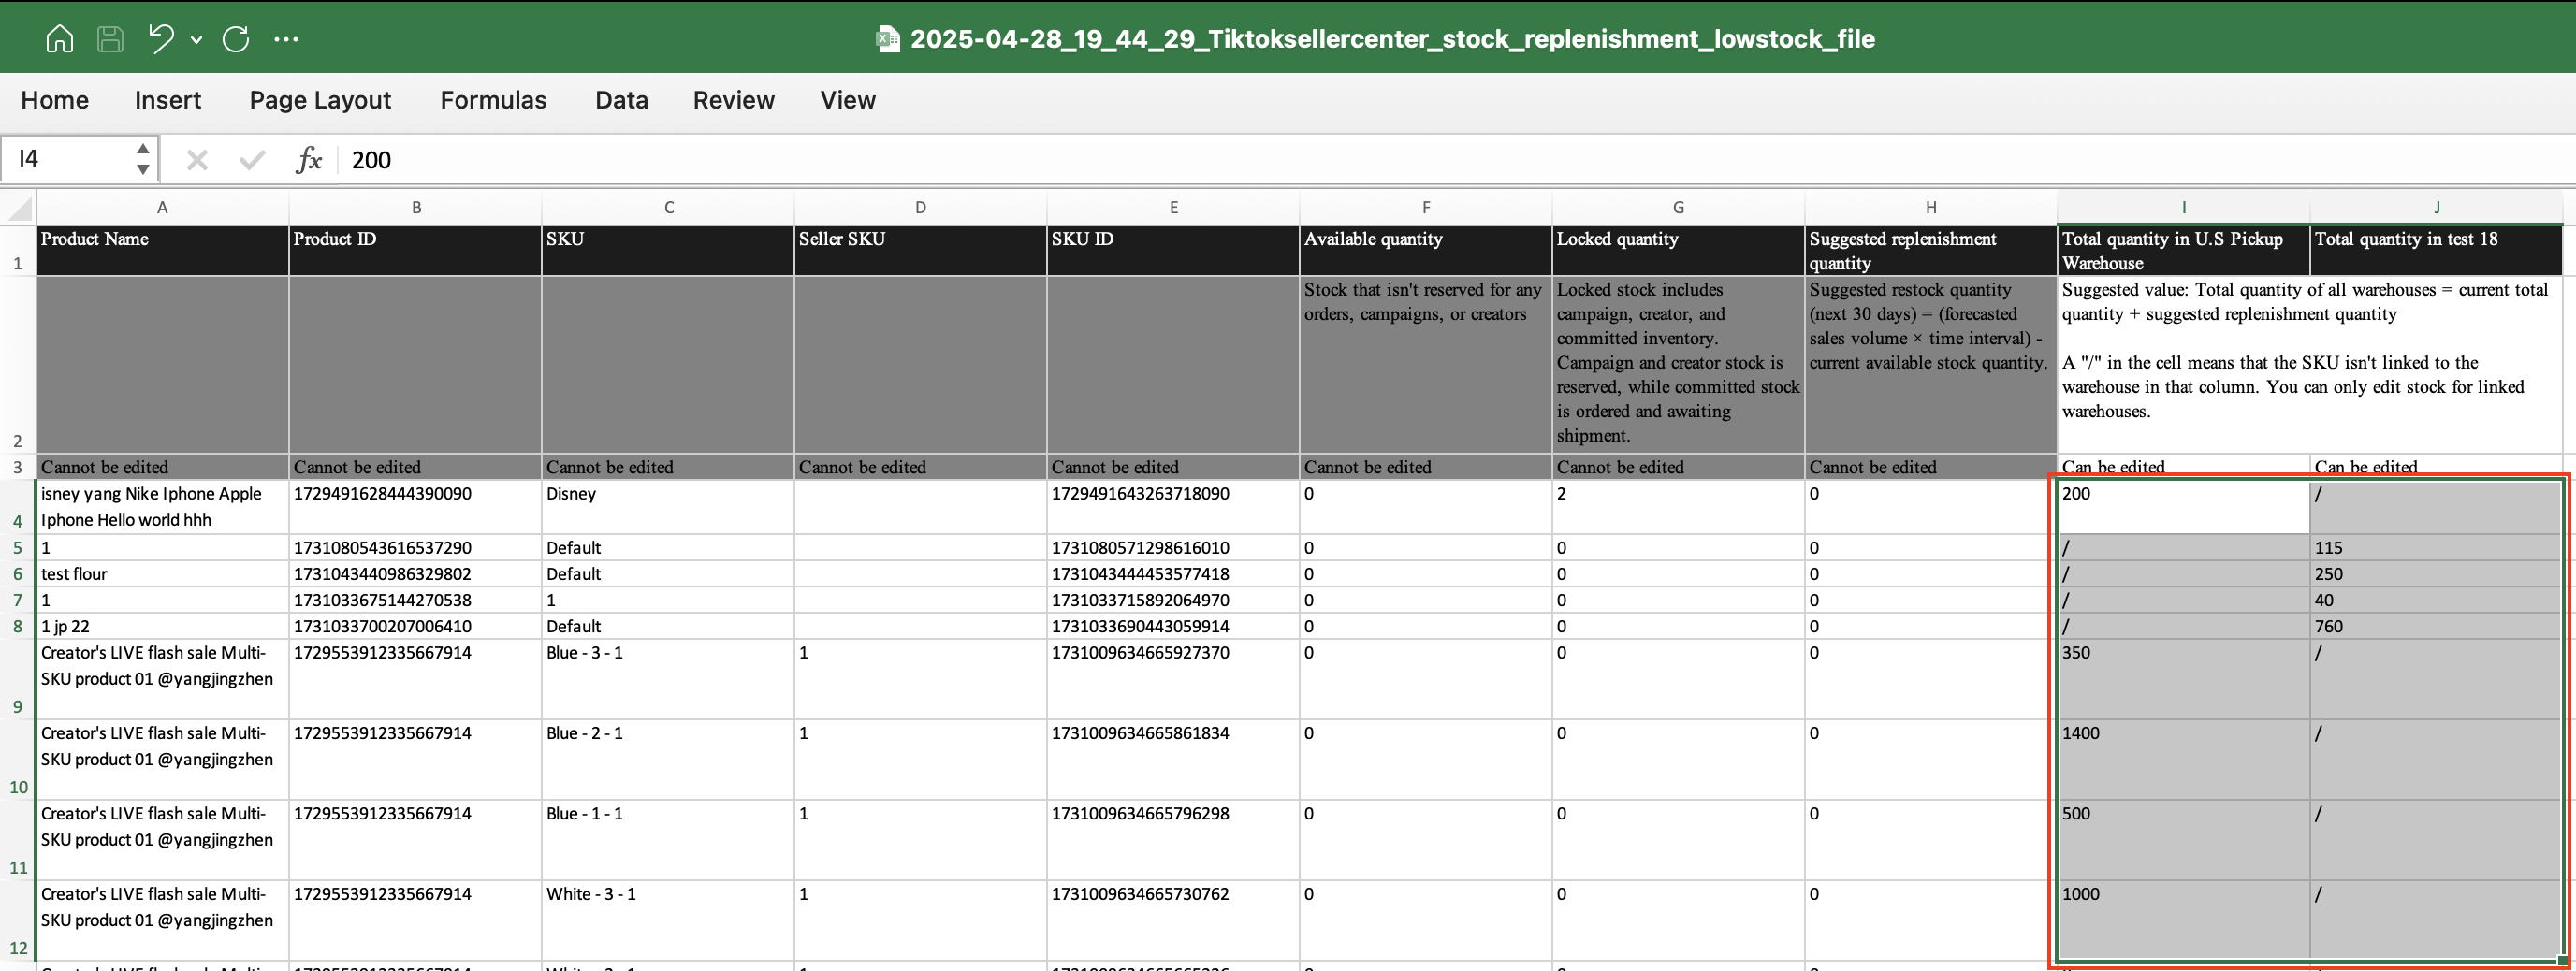Image resolution: width=2576 pixels, height=971 pixels.
Task: Click the Select All corner triangle
Action: (20, 208)
